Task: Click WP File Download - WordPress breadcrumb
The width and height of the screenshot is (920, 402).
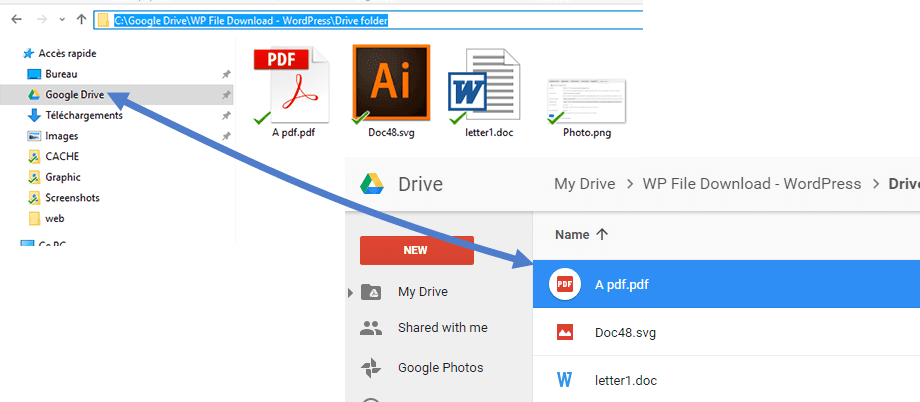Action: point(751,184)
